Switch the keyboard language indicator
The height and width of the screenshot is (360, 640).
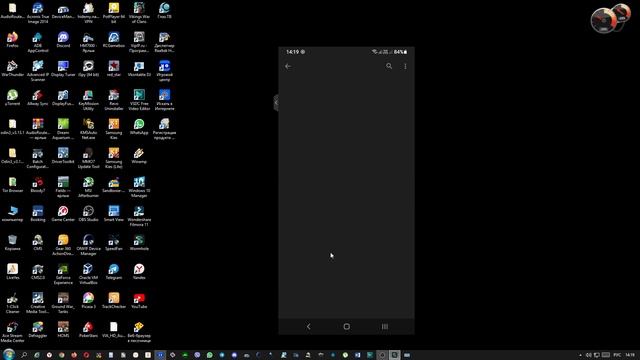tap(617, 355)
